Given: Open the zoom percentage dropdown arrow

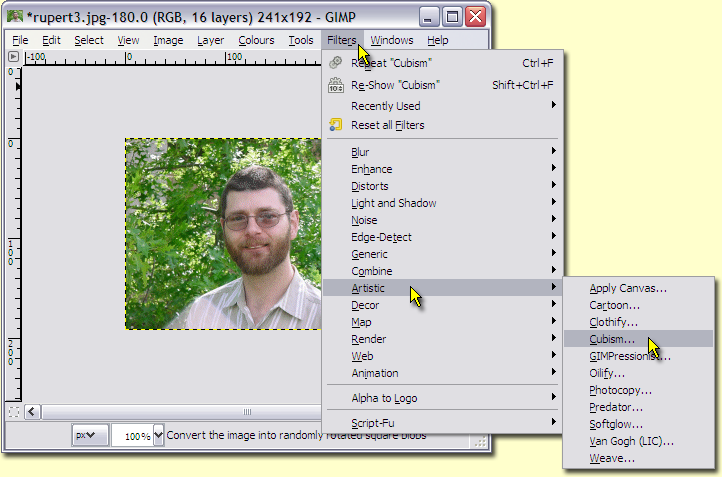Looking at the screenshot, I should [x=157, y=436].
